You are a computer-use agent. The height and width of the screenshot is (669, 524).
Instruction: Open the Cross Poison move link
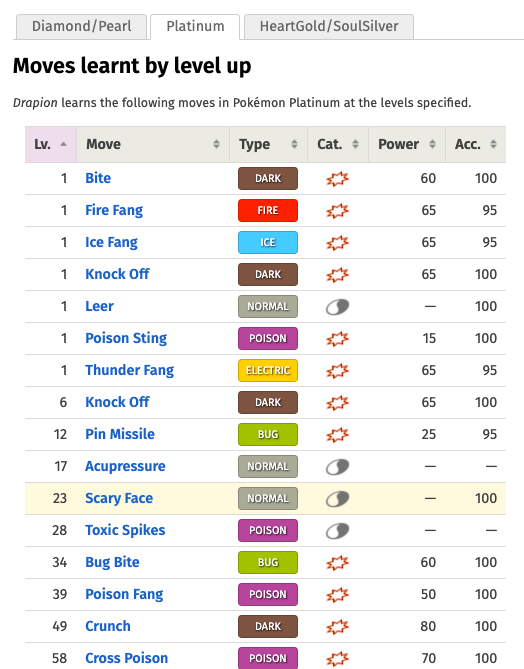[x=127, y=658]
